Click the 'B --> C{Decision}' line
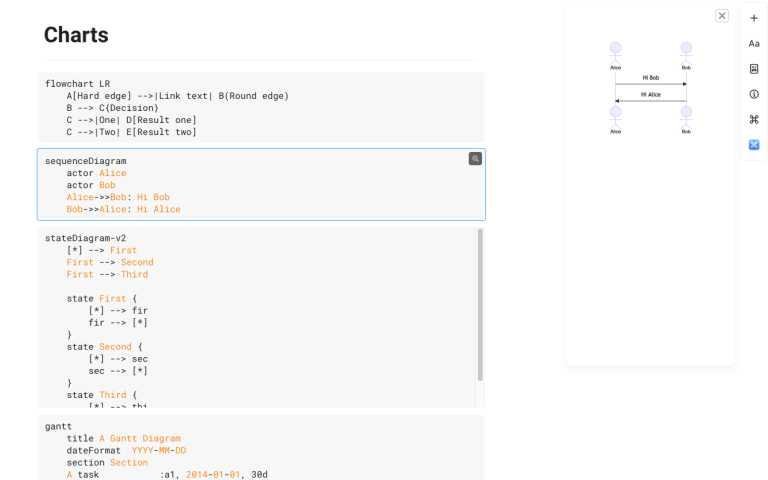 click(x=113, y=108)
